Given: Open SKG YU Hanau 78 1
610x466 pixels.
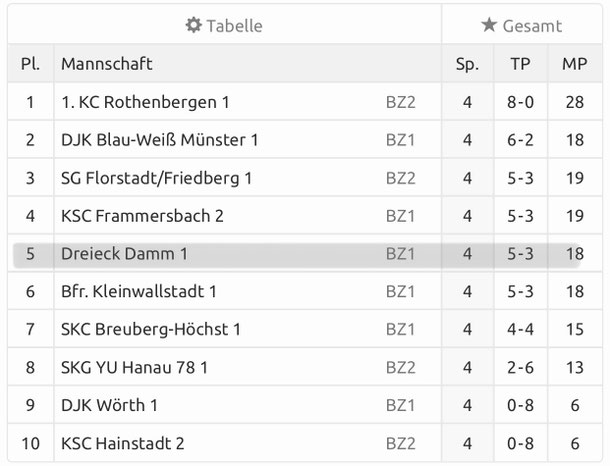Looking at the screenshot, I should 135,367.
